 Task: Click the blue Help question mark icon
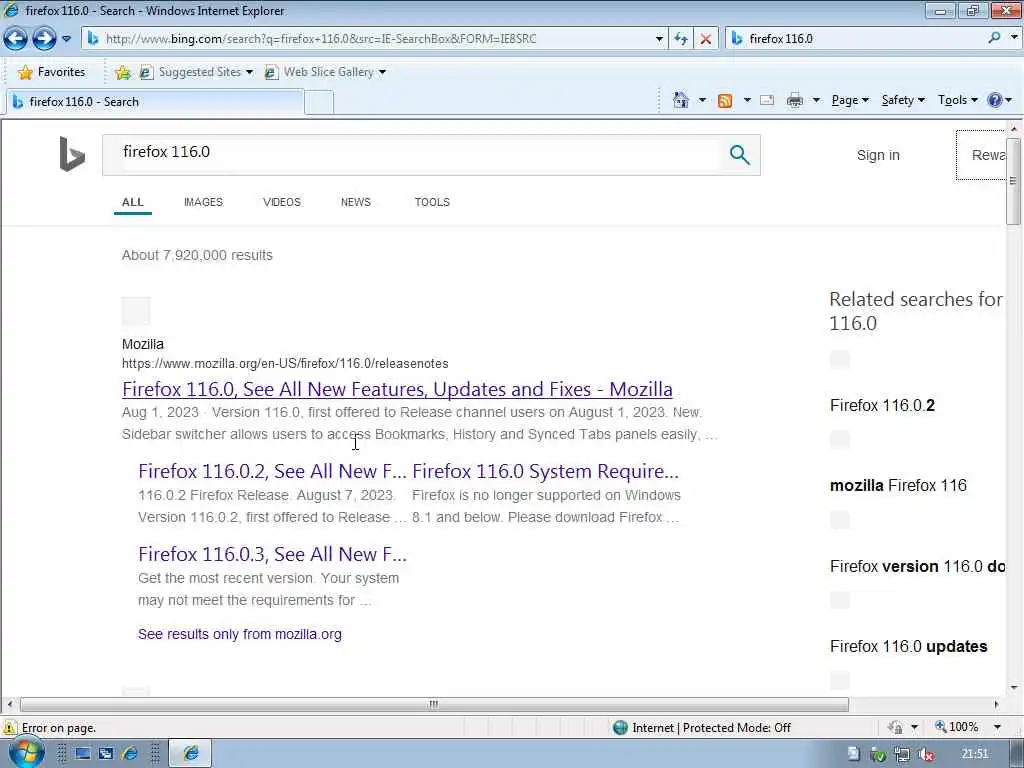click(995, 100)
